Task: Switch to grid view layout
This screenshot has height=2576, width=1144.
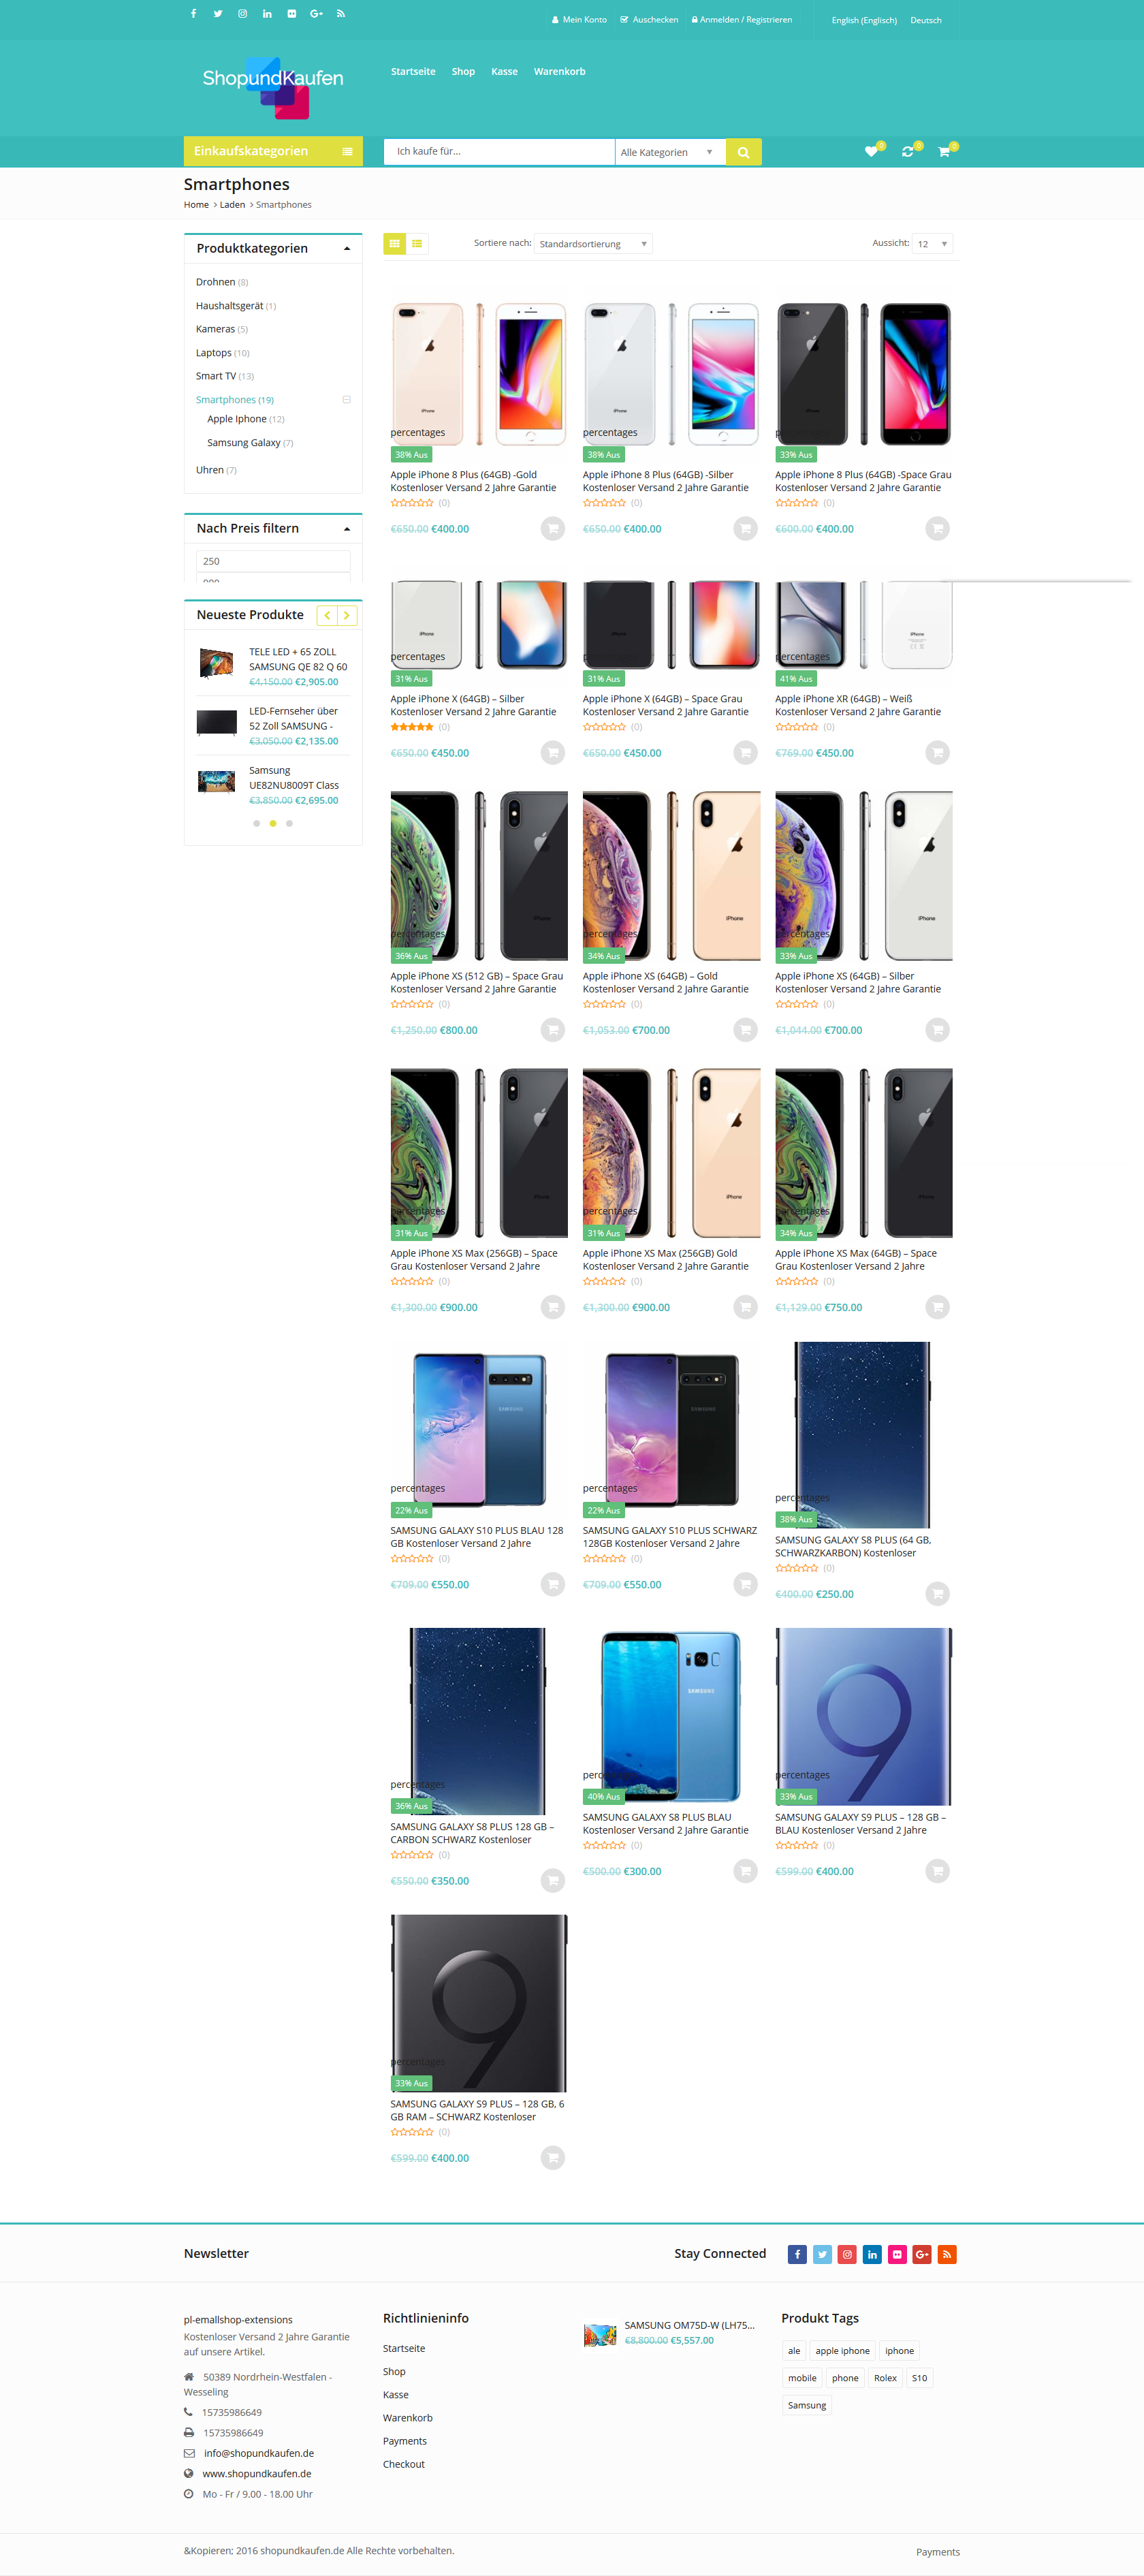Action: (x=395, y=243)
